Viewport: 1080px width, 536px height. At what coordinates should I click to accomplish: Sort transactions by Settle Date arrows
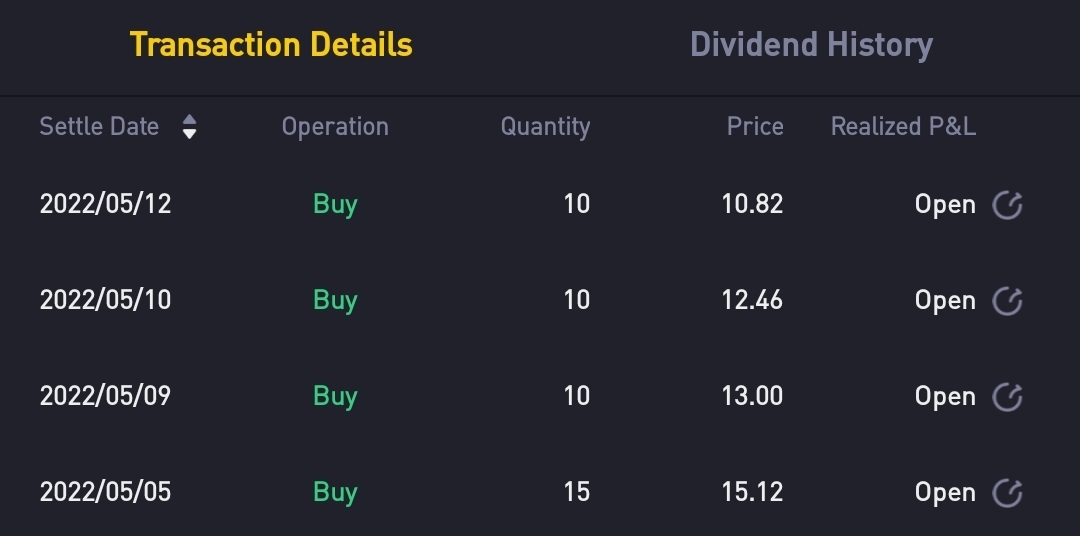189,127
